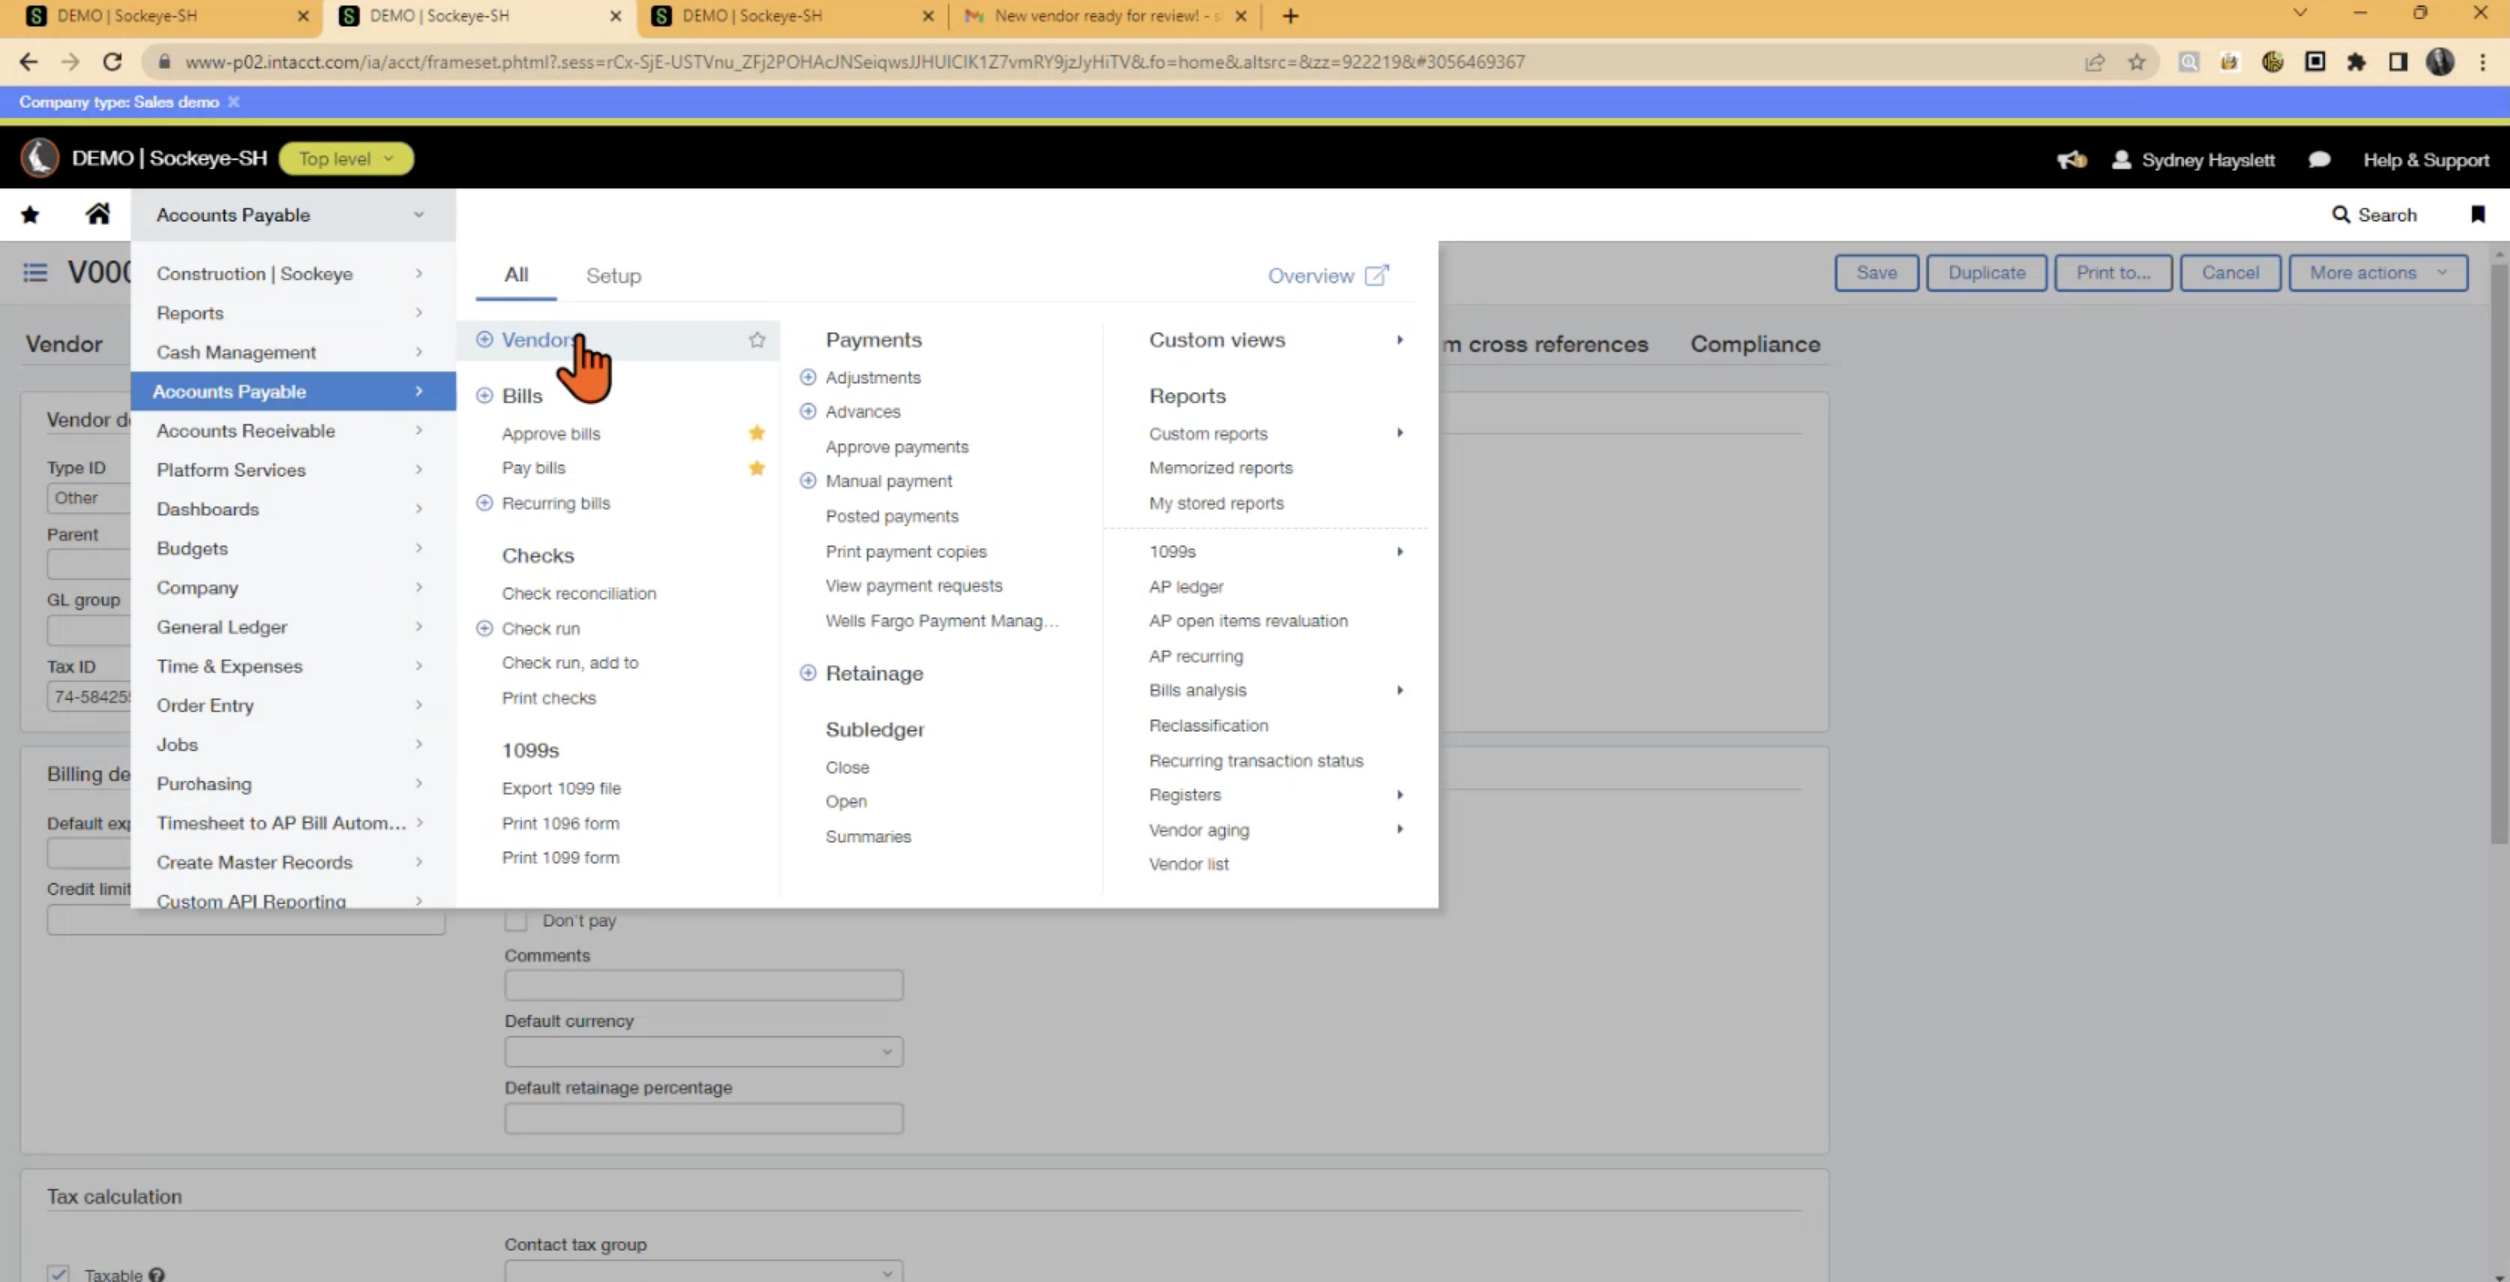Favorite Vendors with the outline star

[x=757, y=340]
